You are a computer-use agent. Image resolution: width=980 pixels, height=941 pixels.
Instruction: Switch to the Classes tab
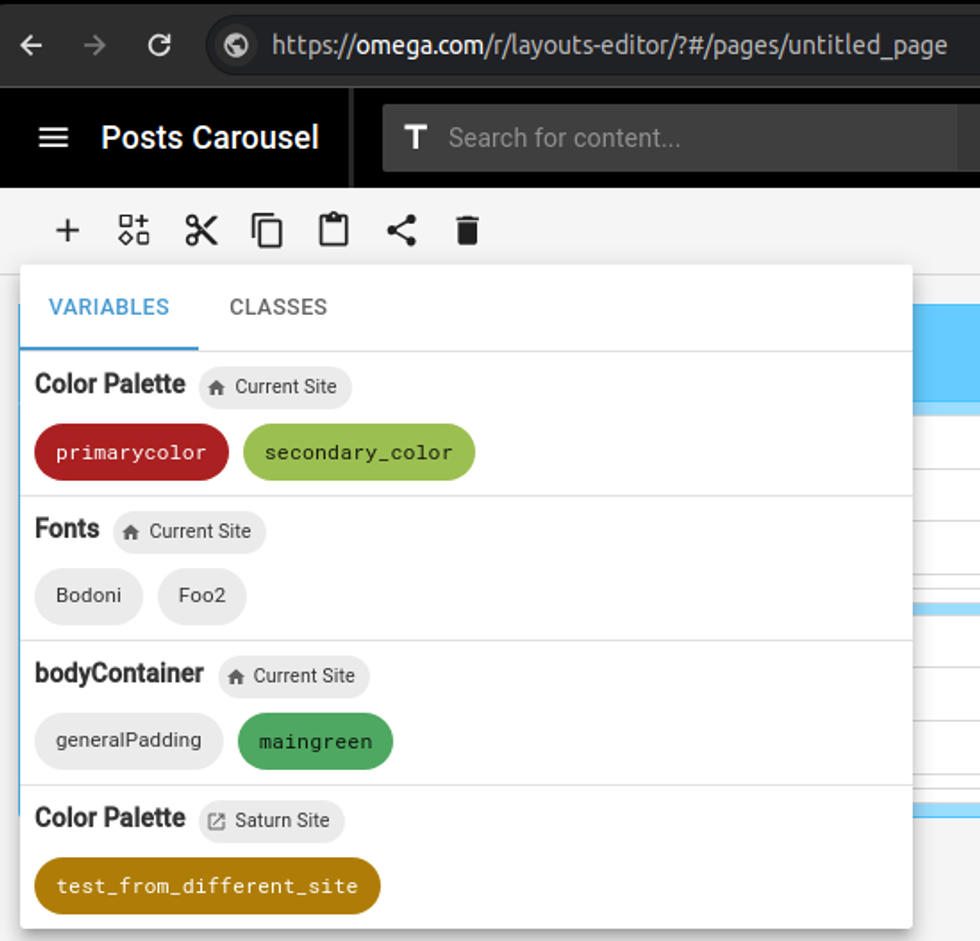pyautogui.click(x=278, y=307)
